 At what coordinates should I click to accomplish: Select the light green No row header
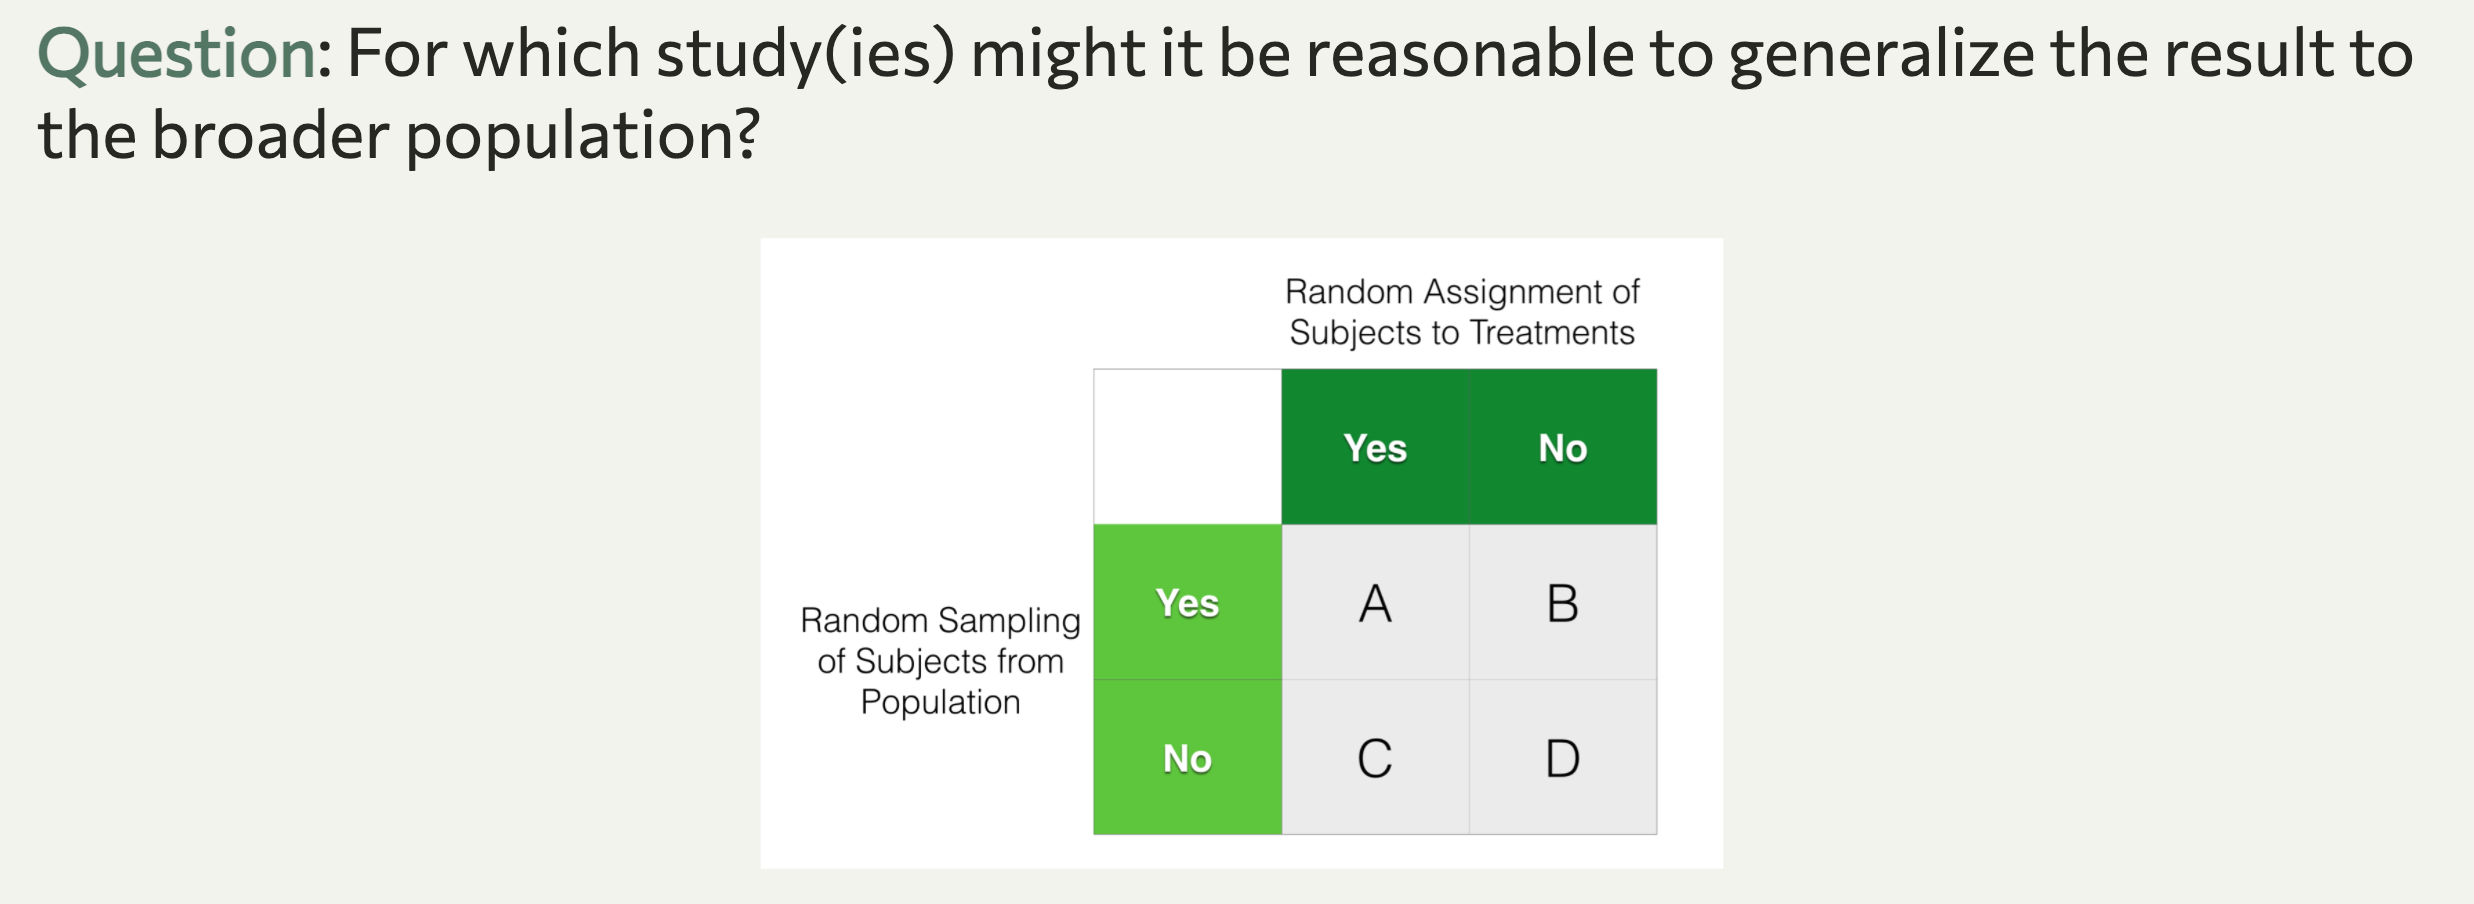(1187, 758)
